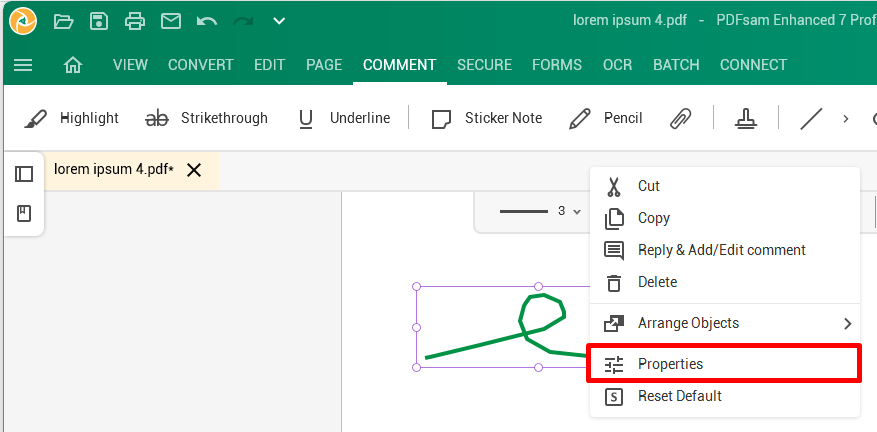Select the Underline tool
Screen dimensions: 877x432
pyautogui.click(x=344, y=118)
